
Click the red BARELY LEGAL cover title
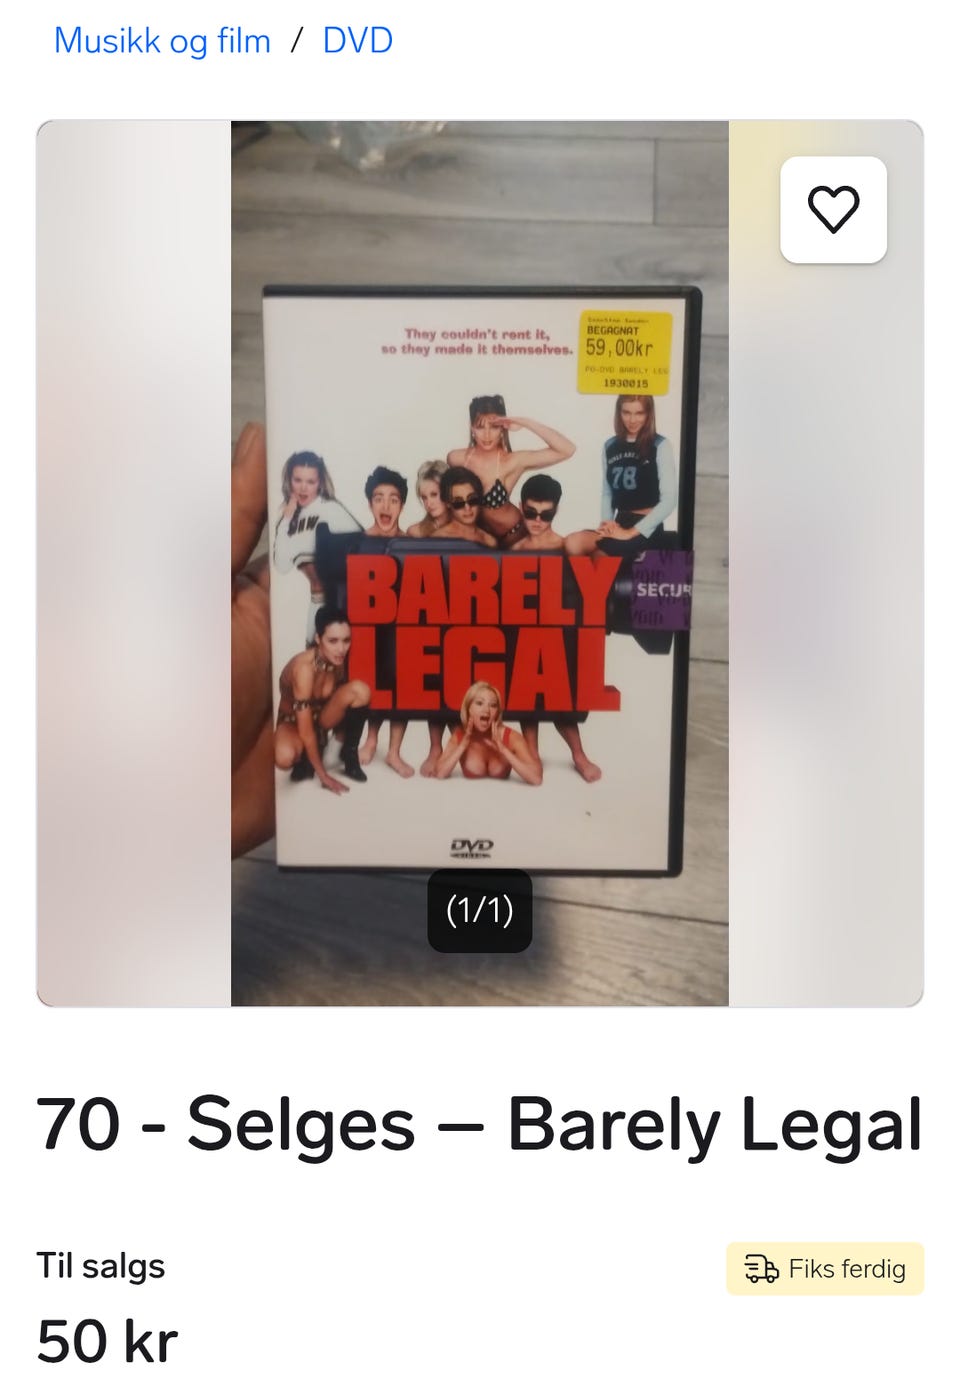(484, 634)
